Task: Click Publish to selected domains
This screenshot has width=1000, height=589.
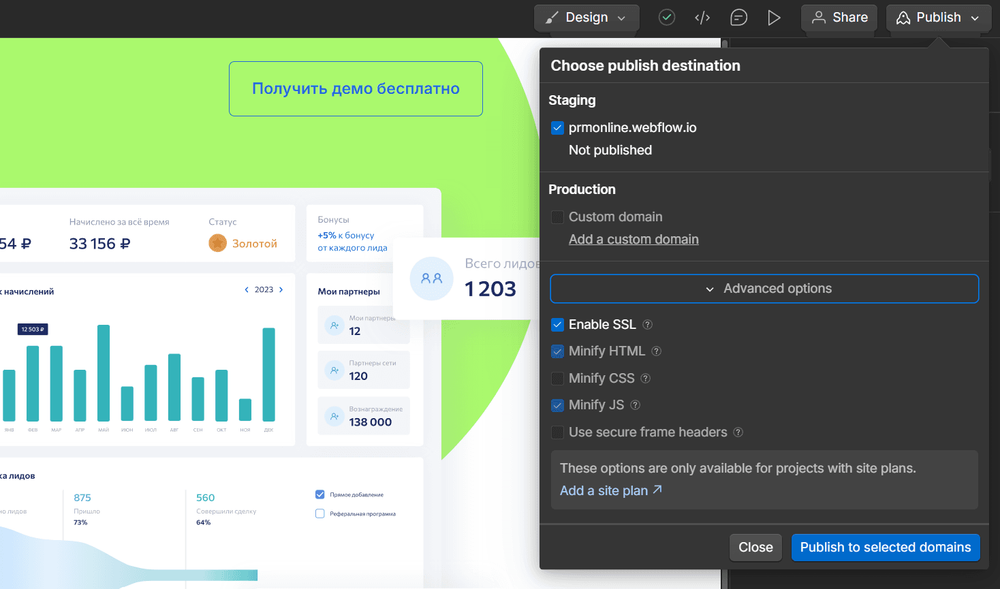Action: (x=885, y=547)
